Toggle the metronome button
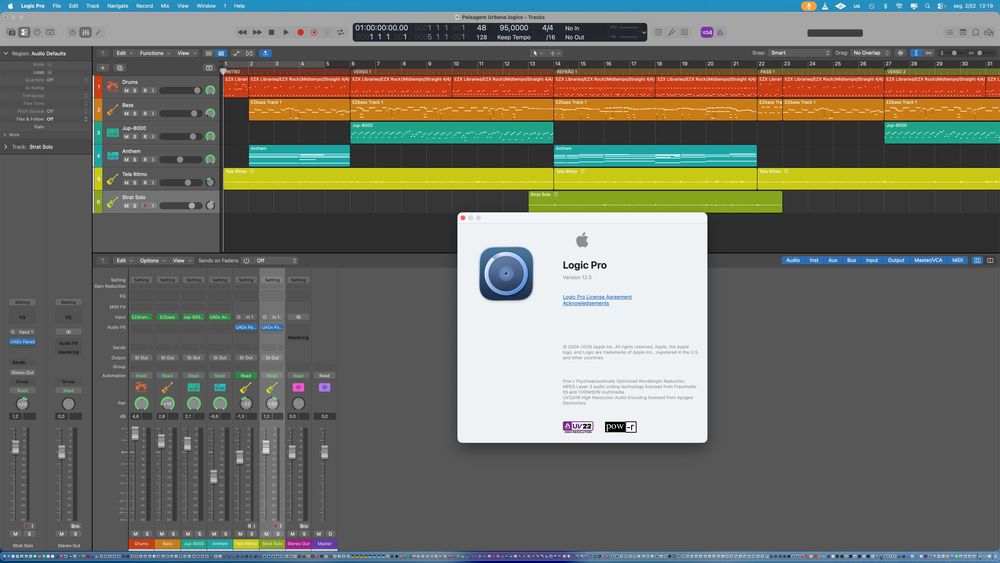The height and width of the screenshot is (563, 1000). (720, 33)
